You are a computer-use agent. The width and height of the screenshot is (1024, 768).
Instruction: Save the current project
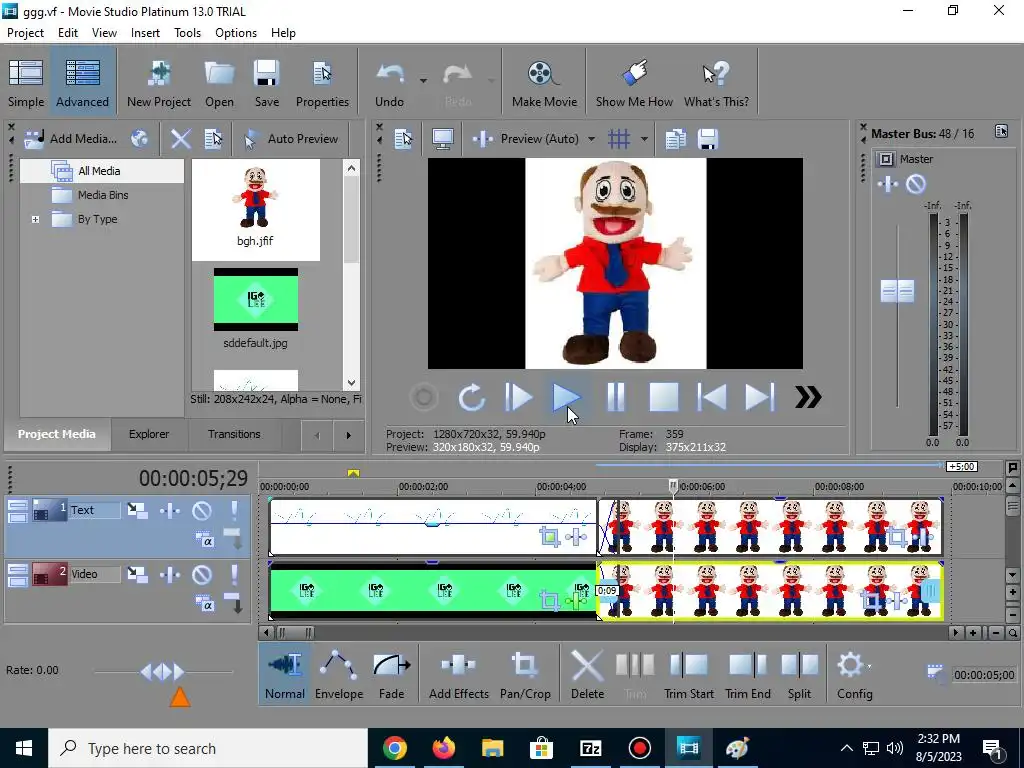[266, 83]
